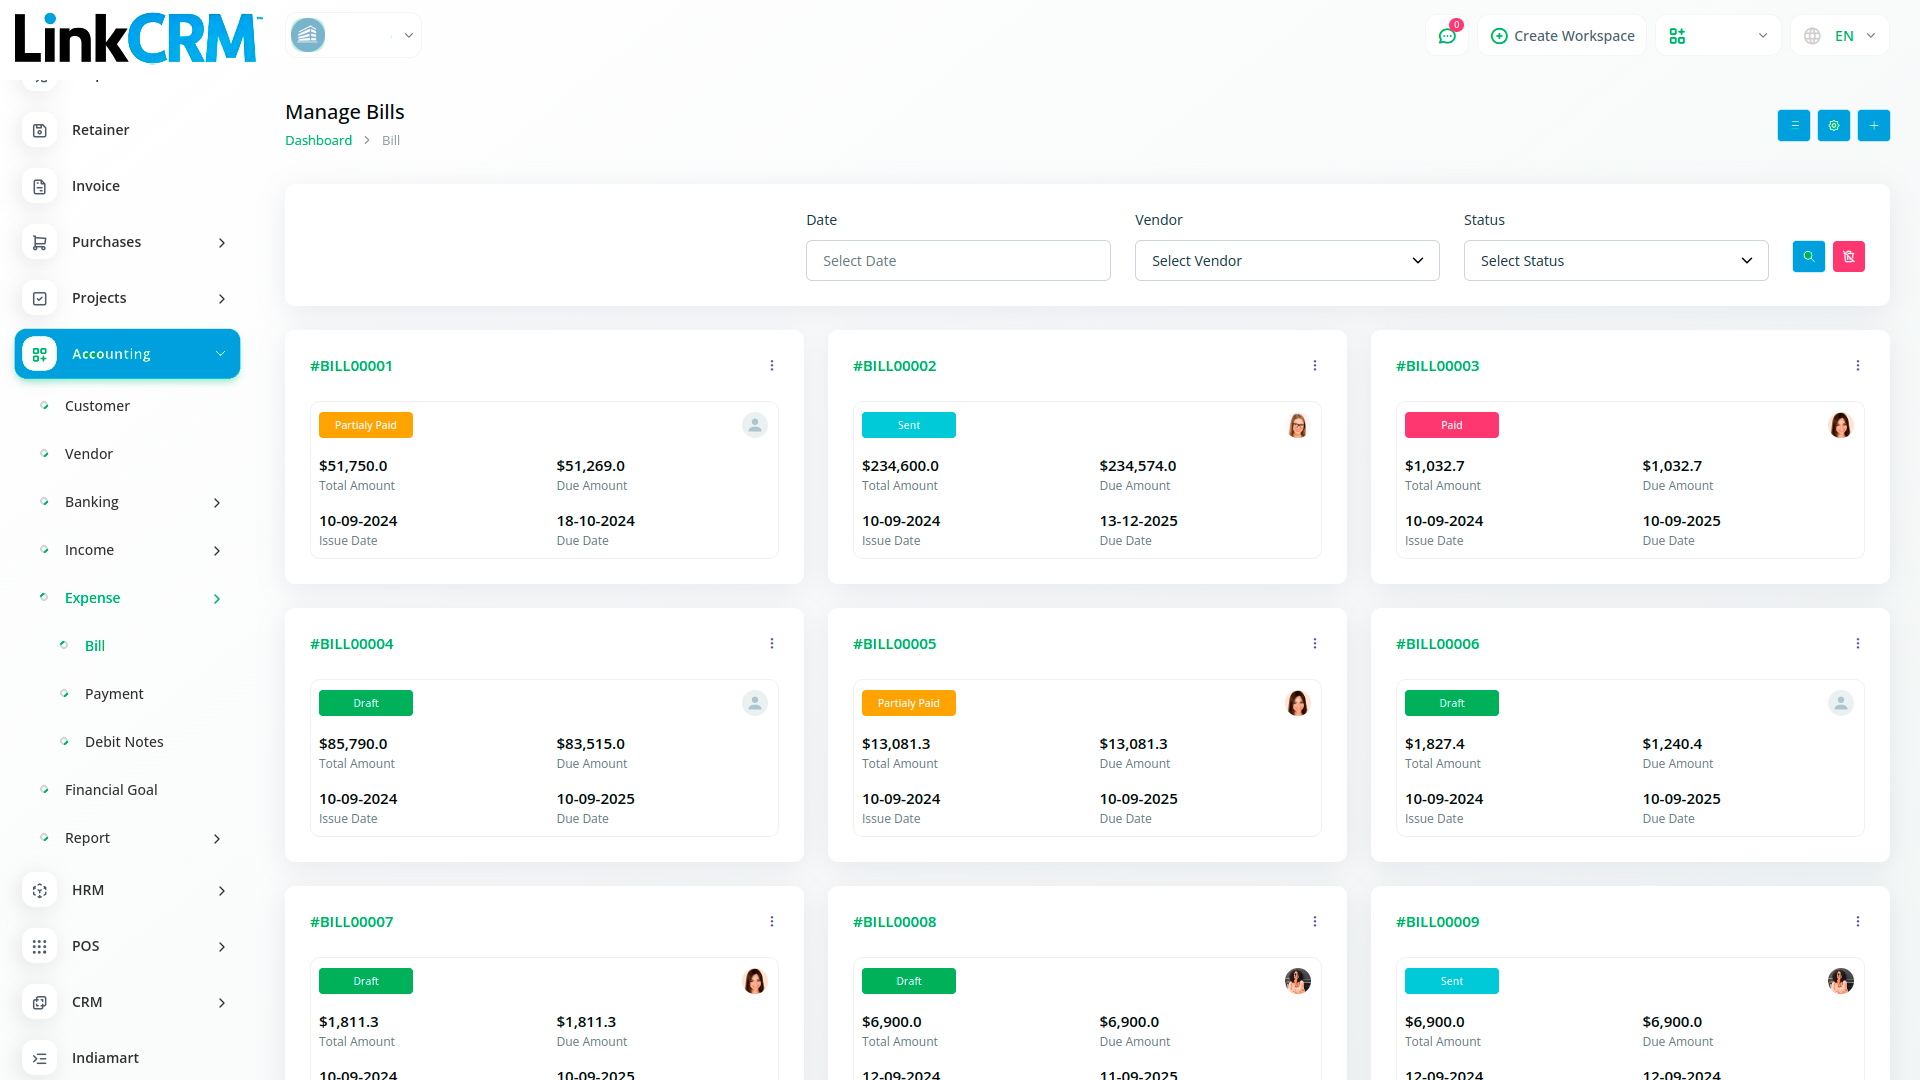Open the chat messages icon in the header
This screenshot has height=1080, width=1920.
coord(1446,36)
